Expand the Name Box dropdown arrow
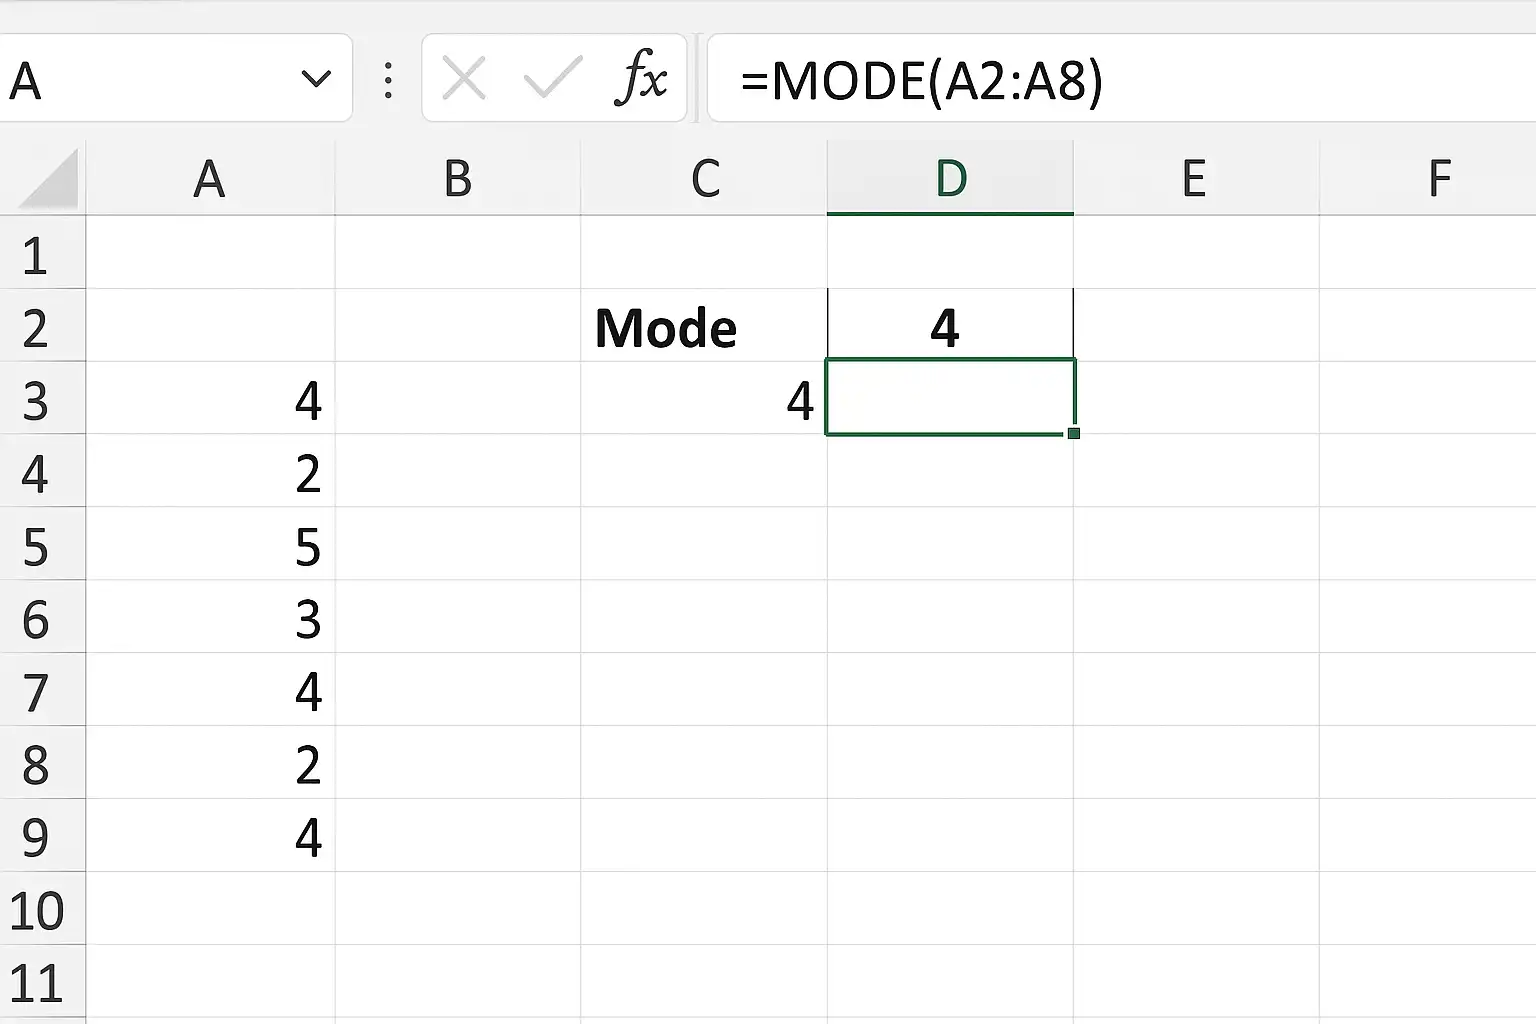 tap(316, 79)
